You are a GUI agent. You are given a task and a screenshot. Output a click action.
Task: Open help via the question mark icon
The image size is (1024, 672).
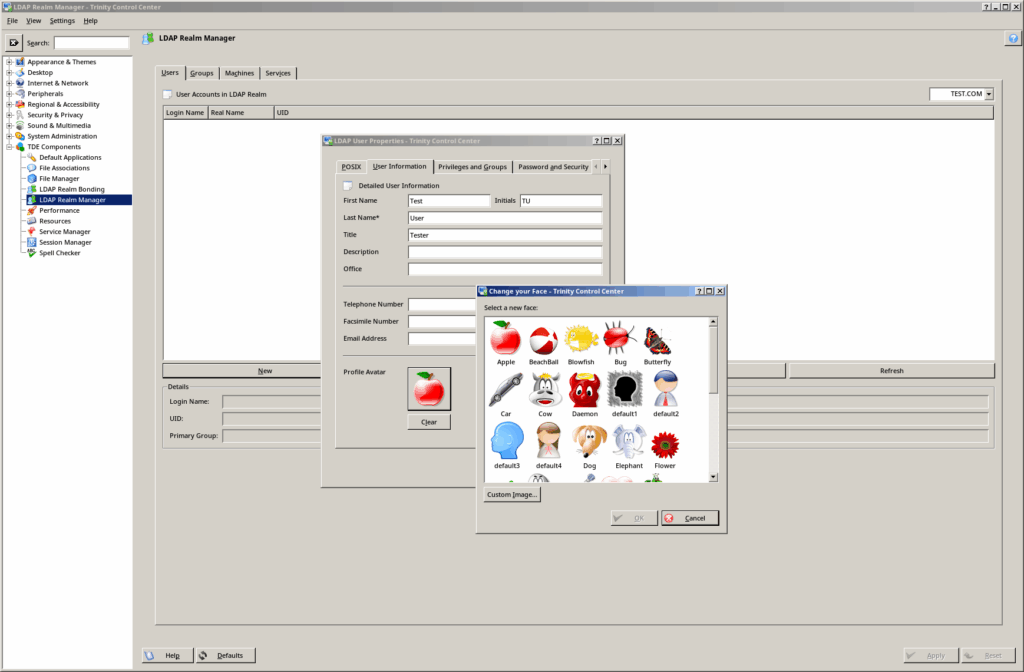(1011, 38)
